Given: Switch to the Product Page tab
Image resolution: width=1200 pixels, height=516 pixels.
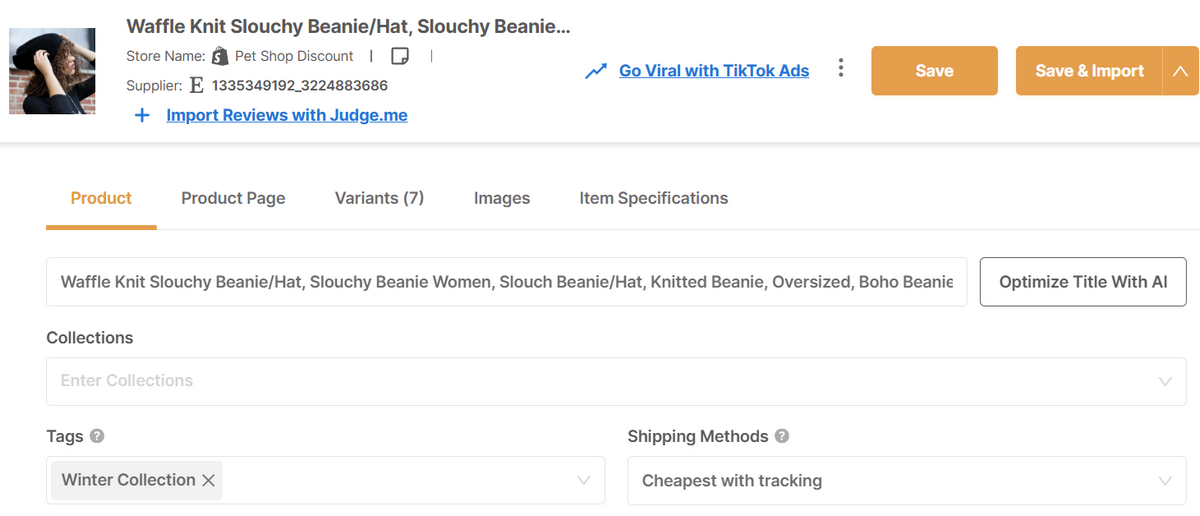Looking at the screenshot, I should click(233, 198).
